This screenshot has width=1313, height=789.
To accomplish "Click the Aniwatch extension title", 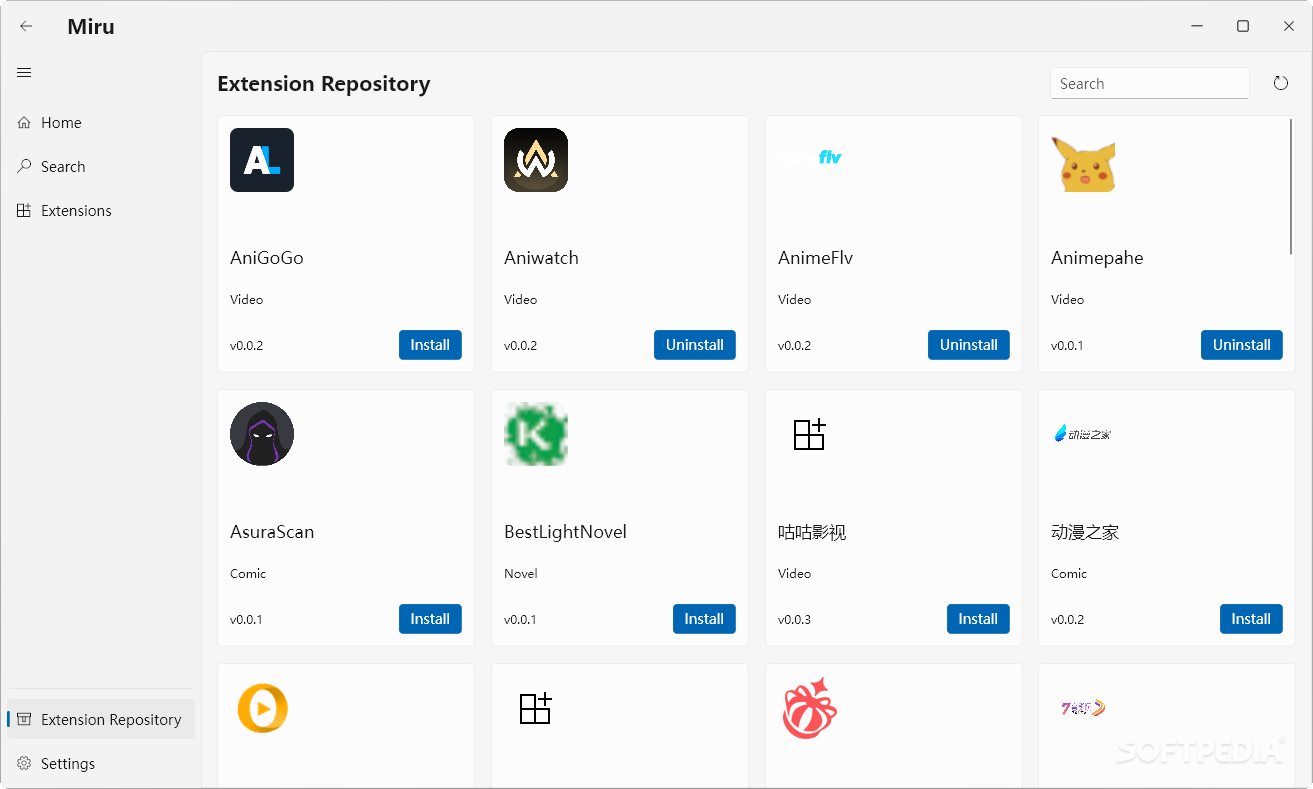I will pos(541,258).
